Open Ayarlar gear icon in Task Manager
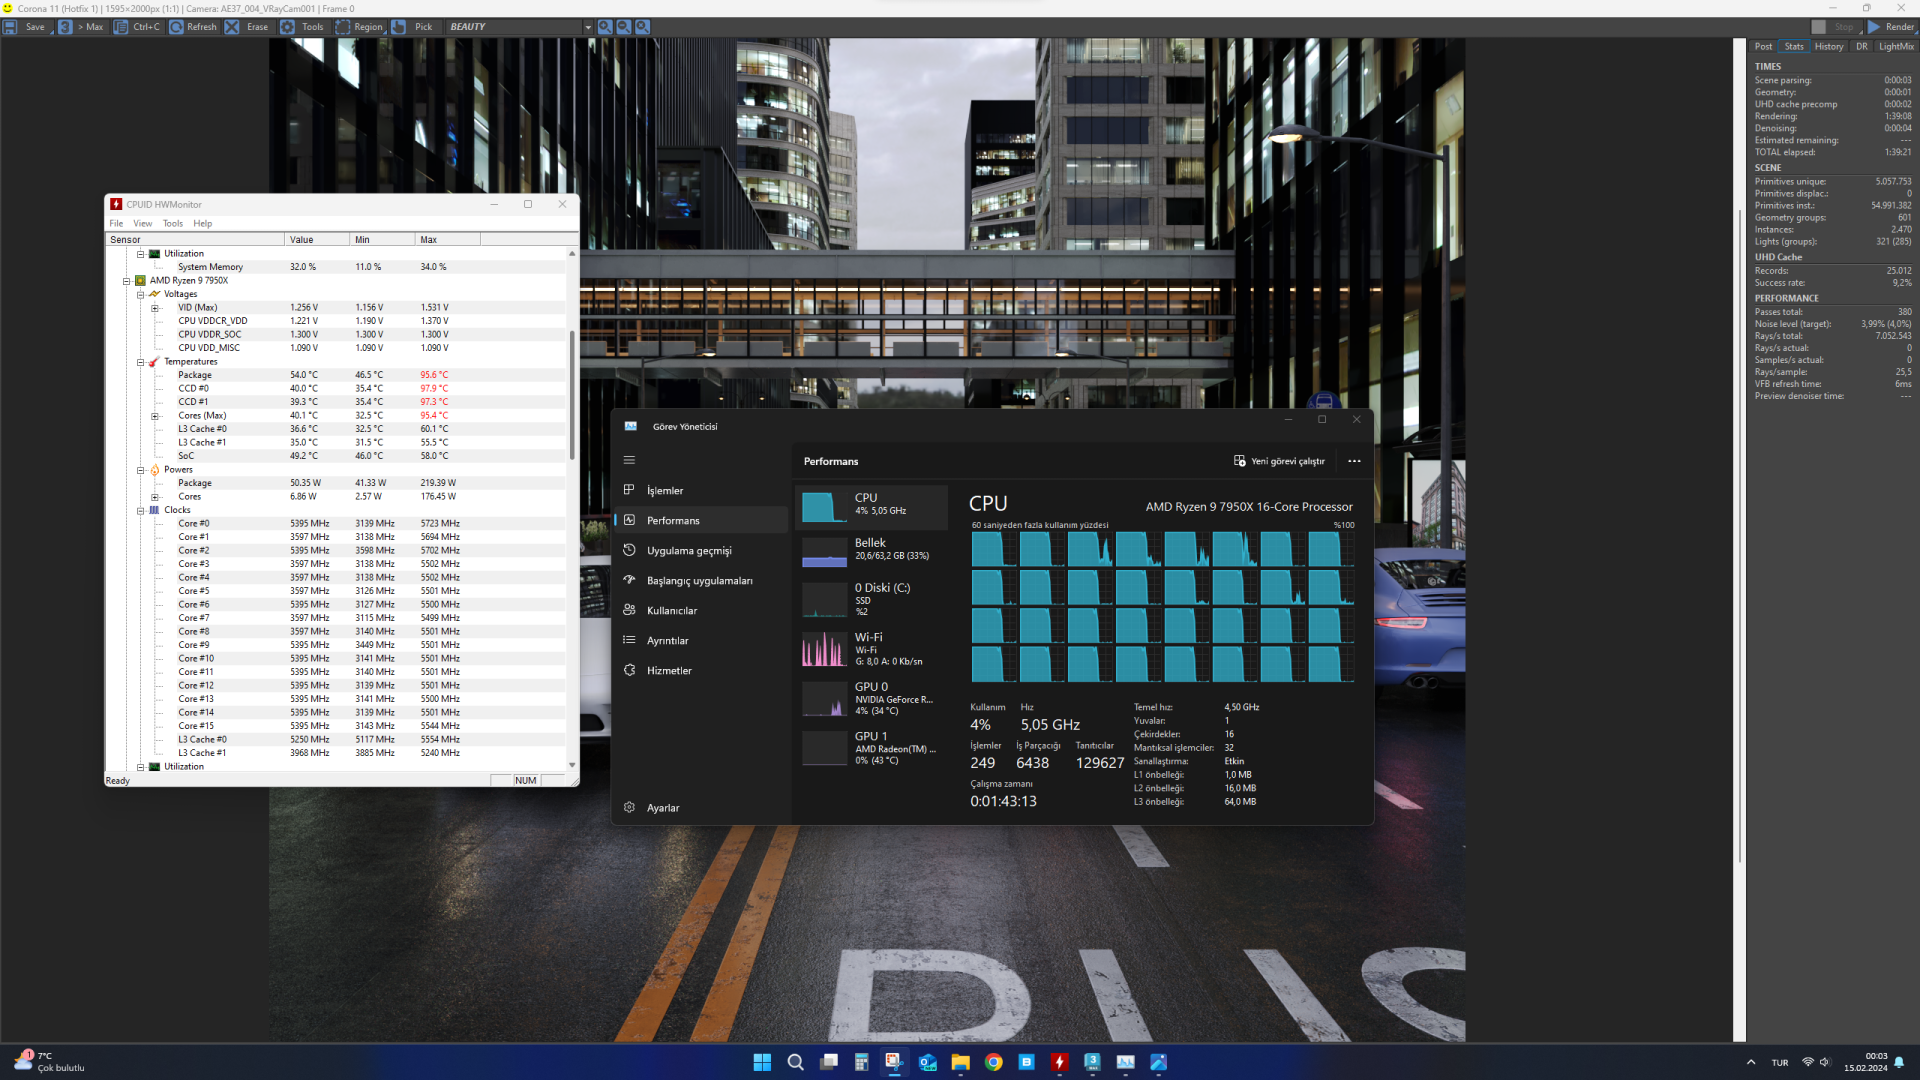This screenshot has width=1920, height=1080. 629,807
